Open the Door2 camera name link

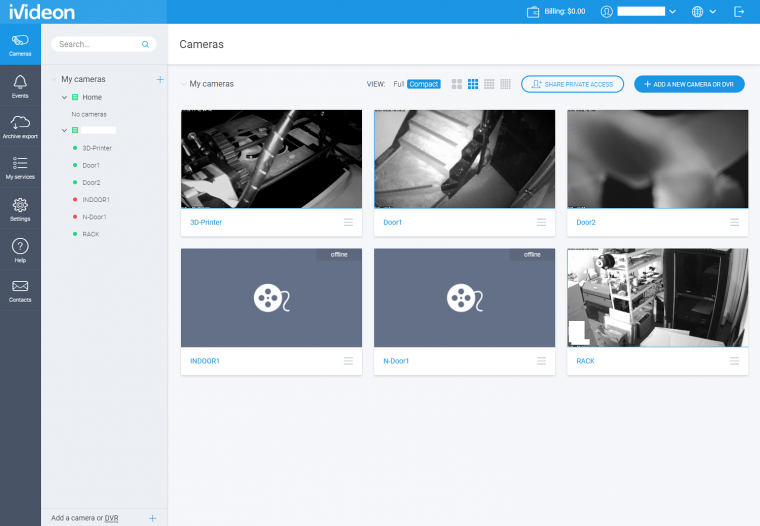point(586,222)
